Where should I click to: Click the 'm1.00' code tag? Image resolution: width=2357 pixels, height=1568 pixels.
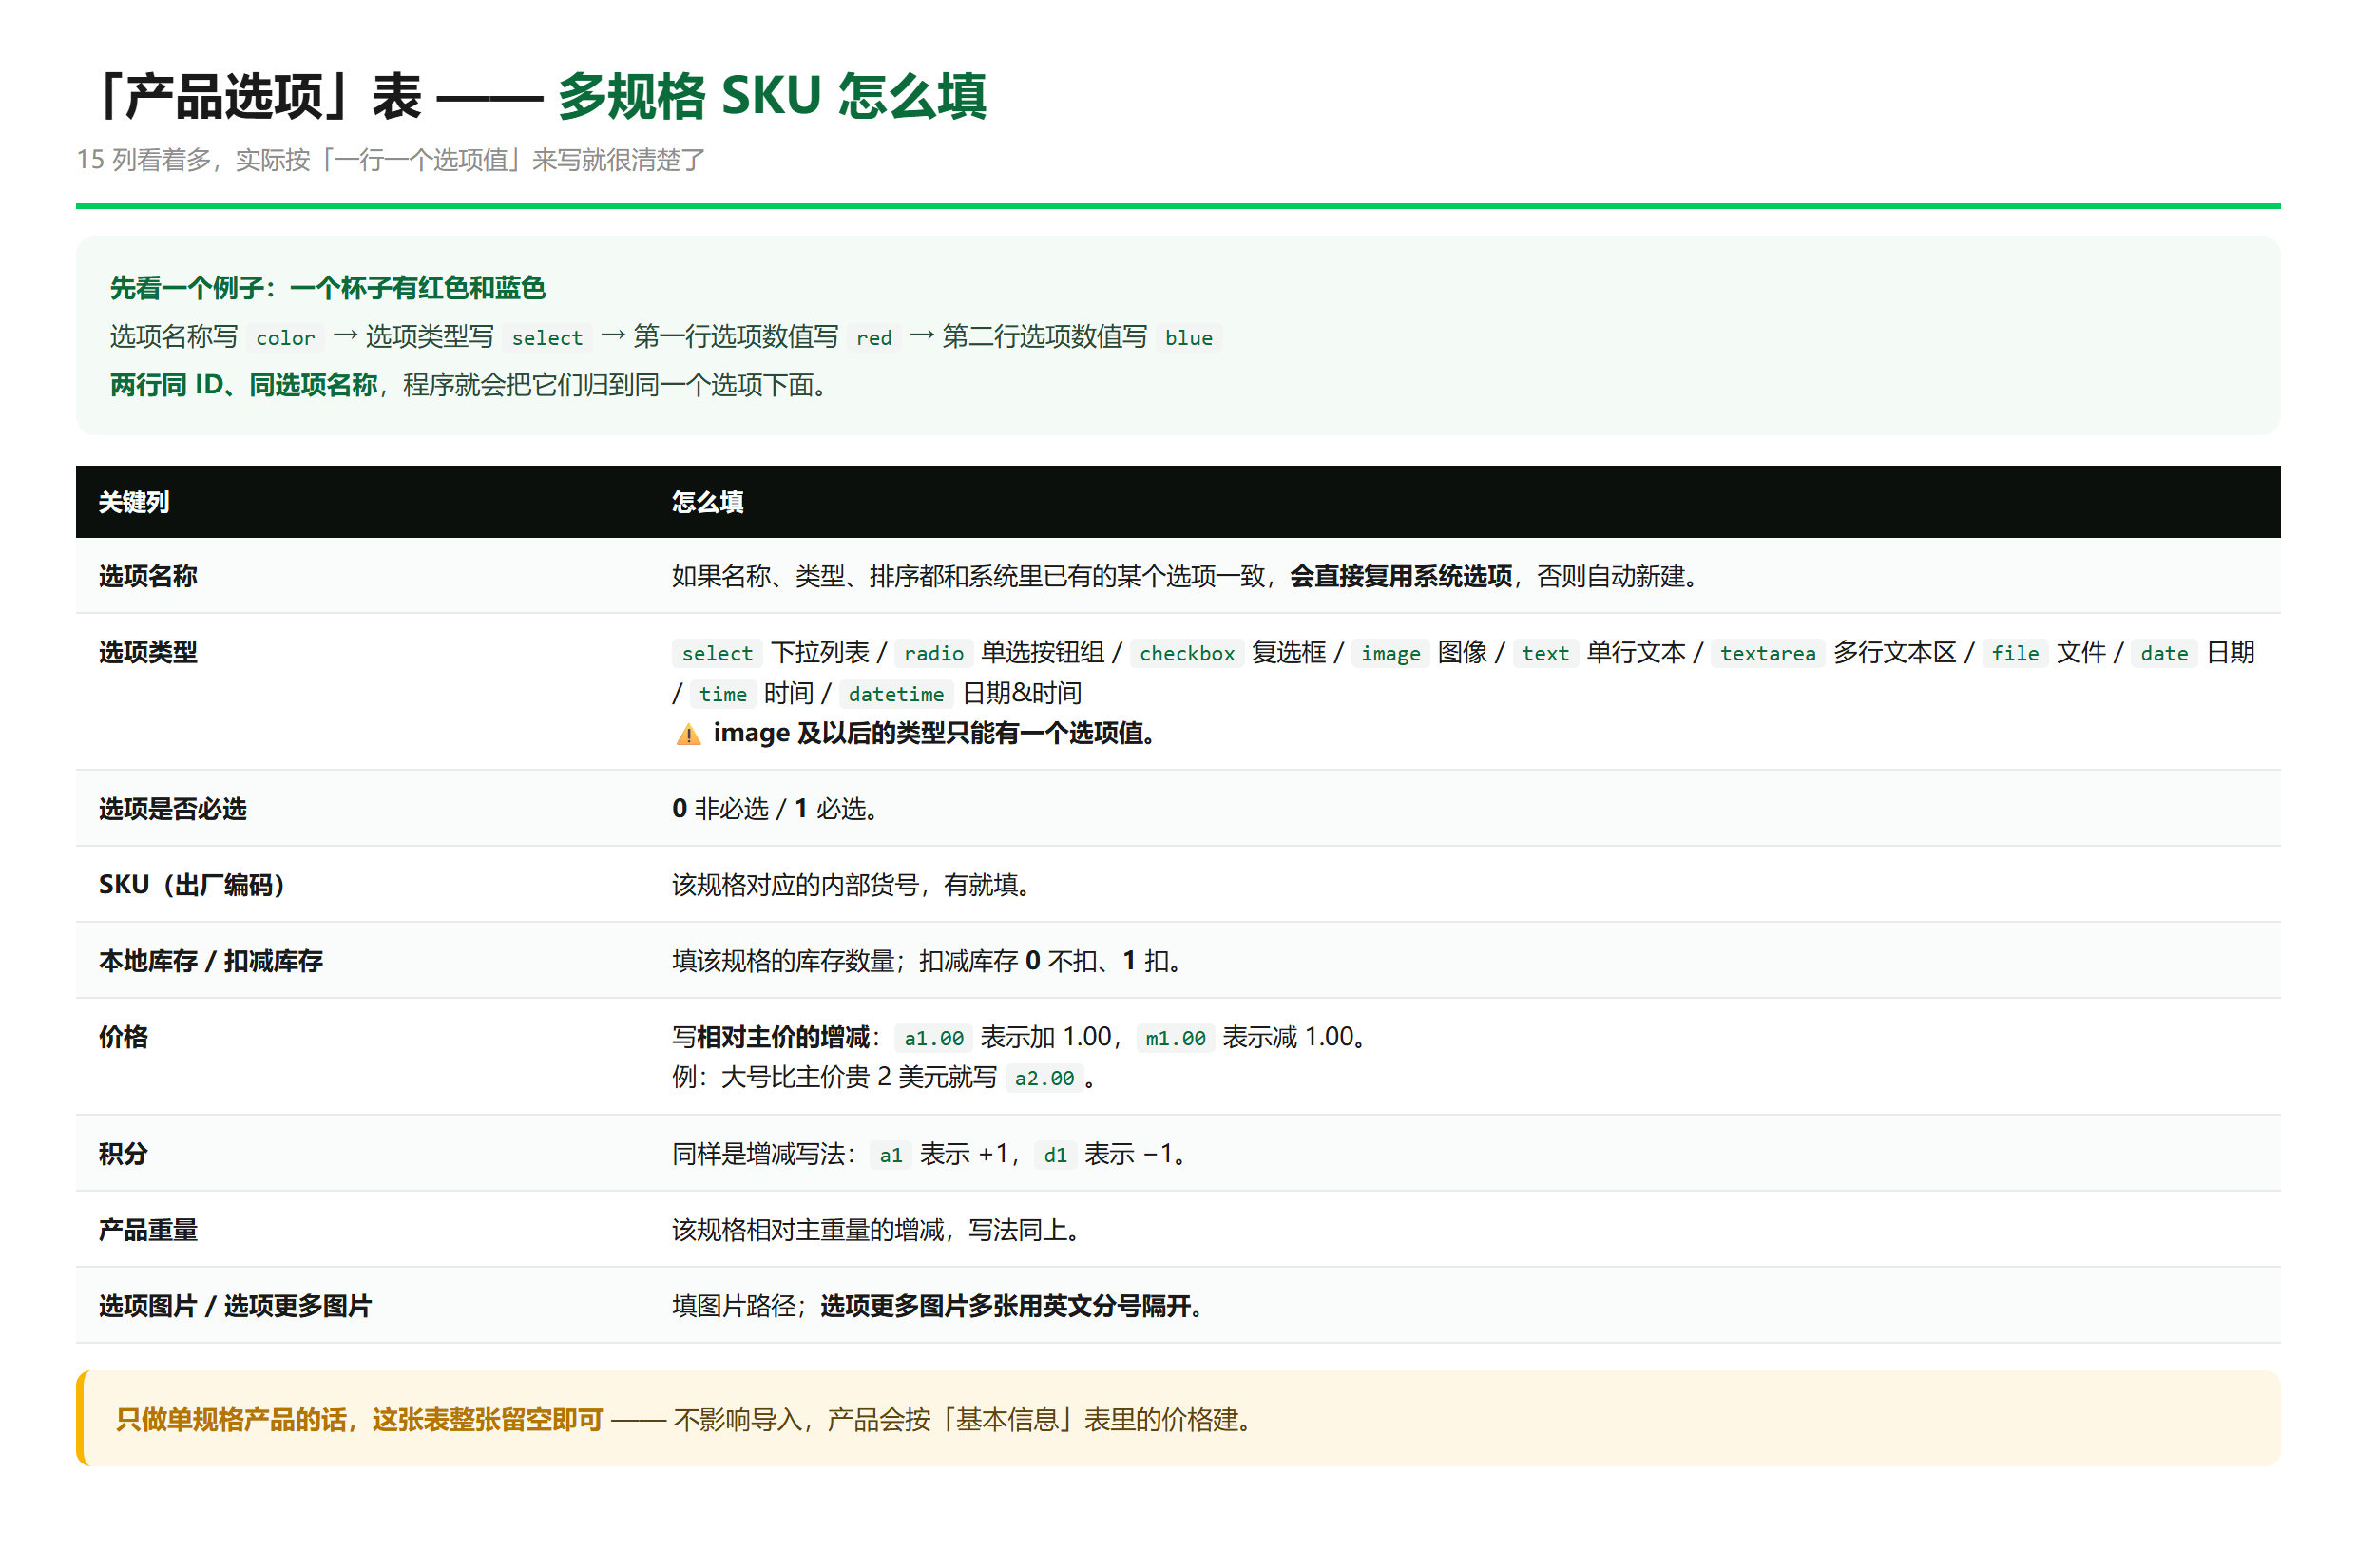tap(1175, 1038)
